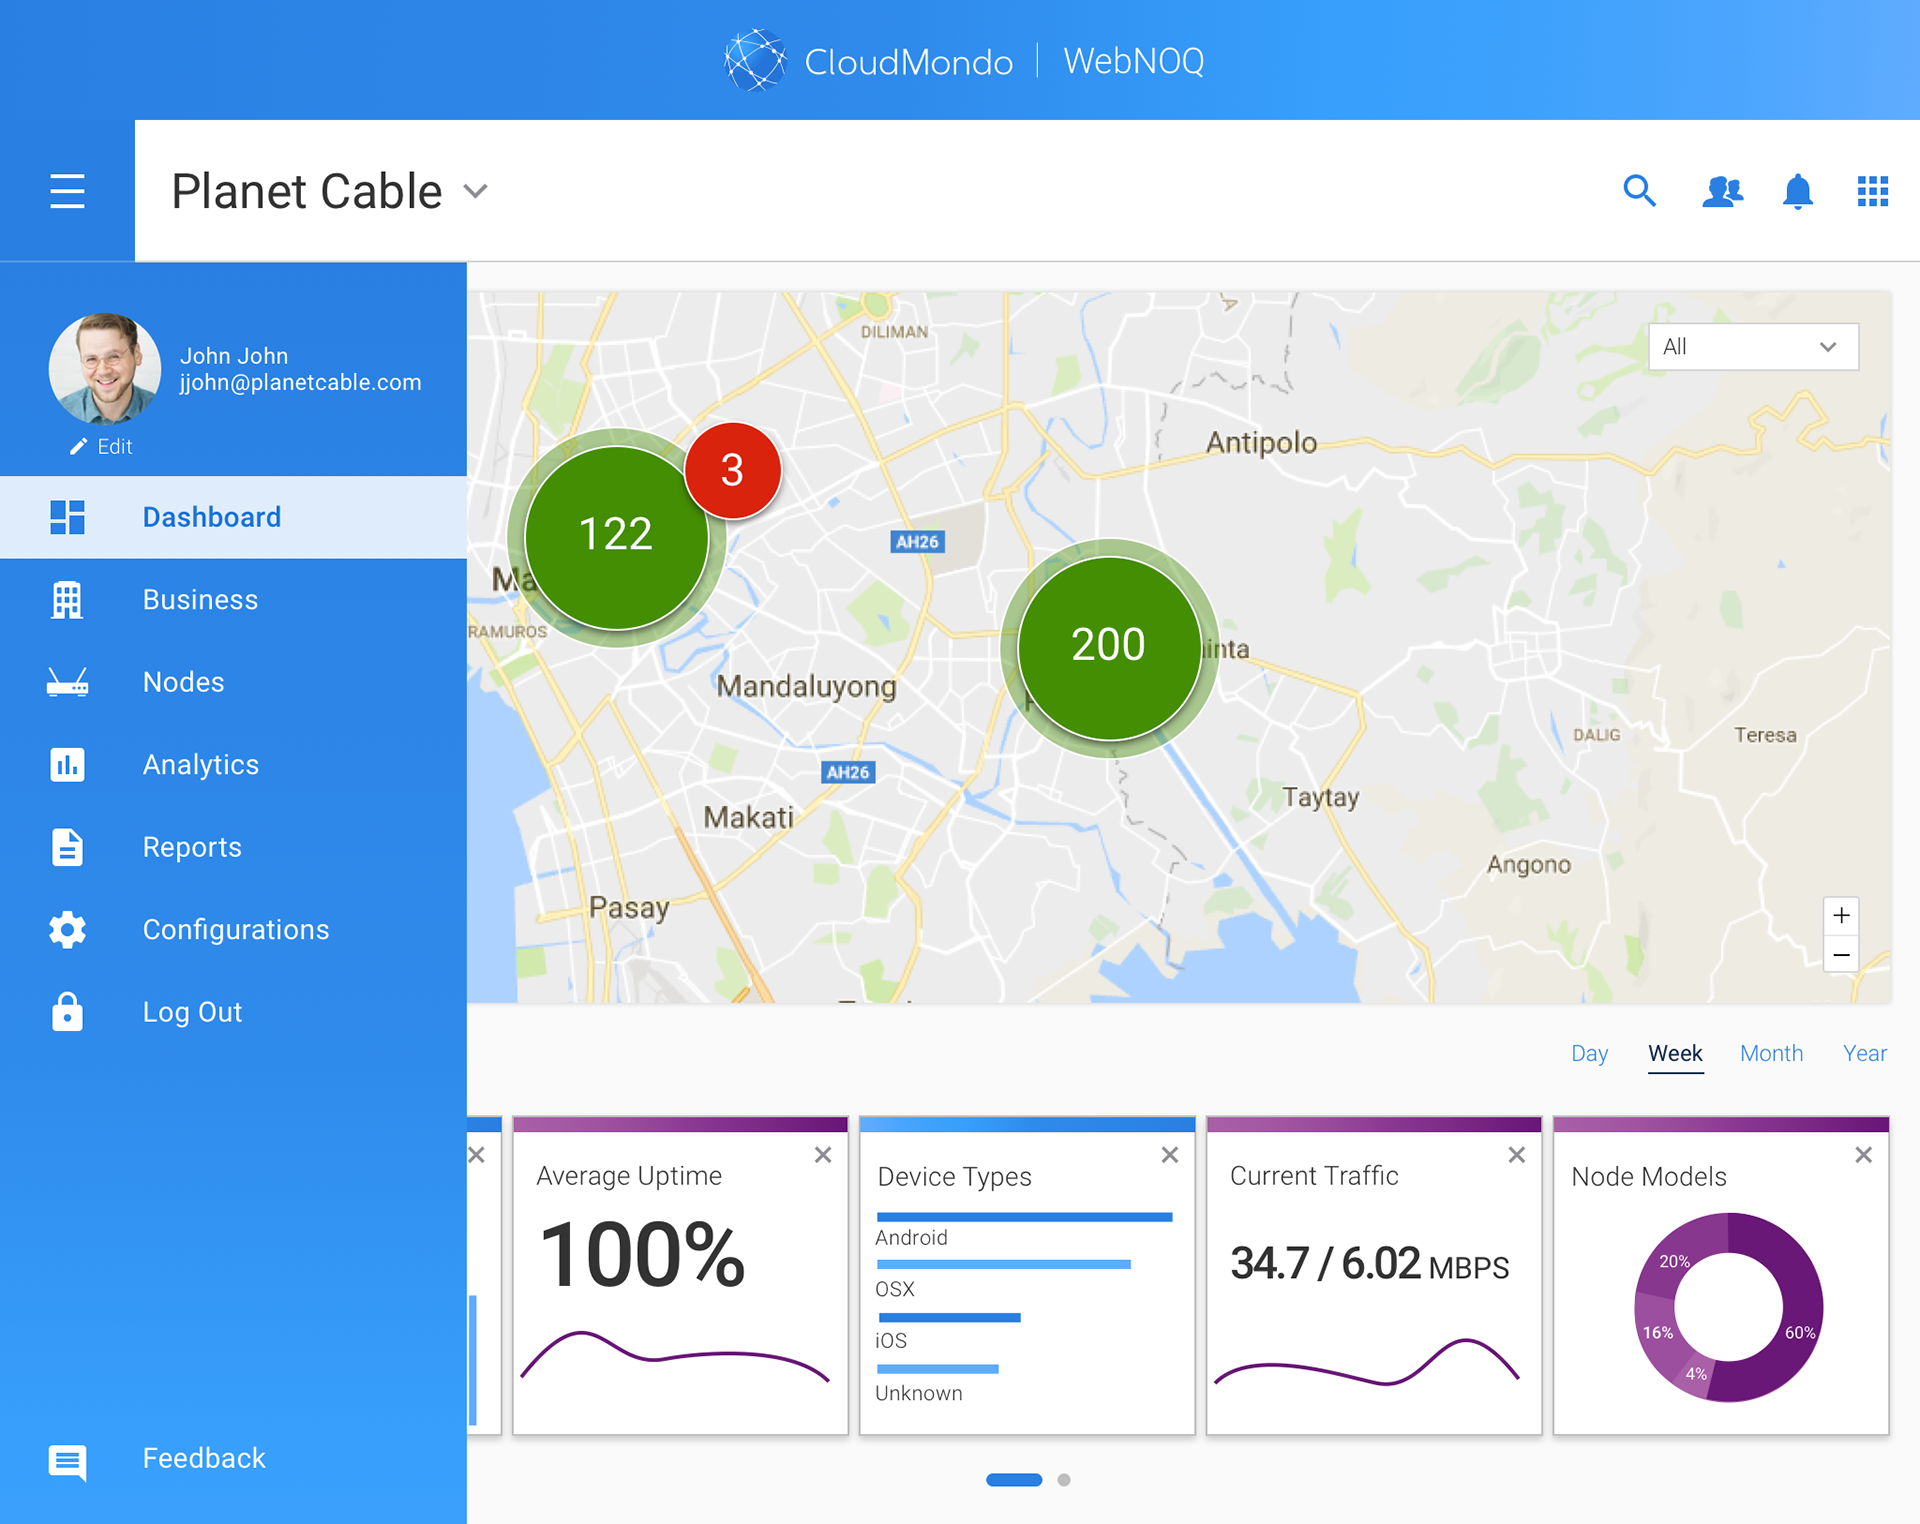
Task: Click the OSX device bar
Action: pos(1004,1265)
